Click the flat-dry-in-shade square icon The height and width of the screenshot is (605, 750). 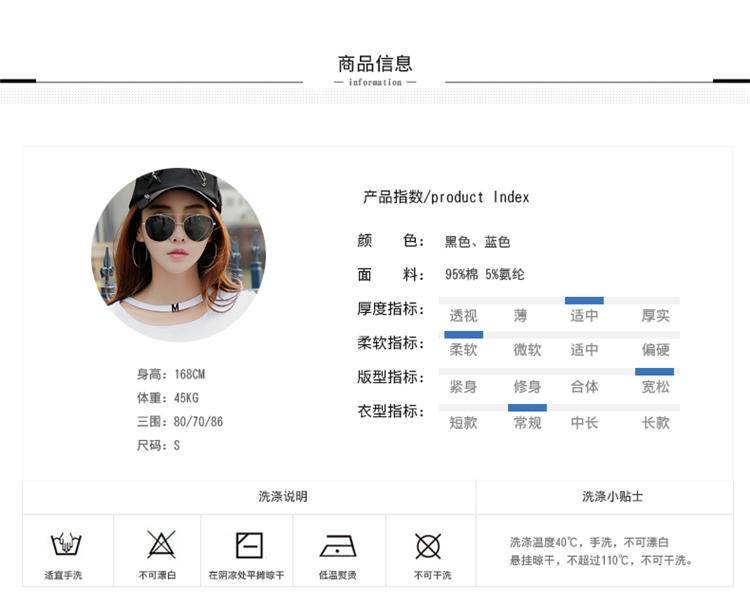(249, 545)
